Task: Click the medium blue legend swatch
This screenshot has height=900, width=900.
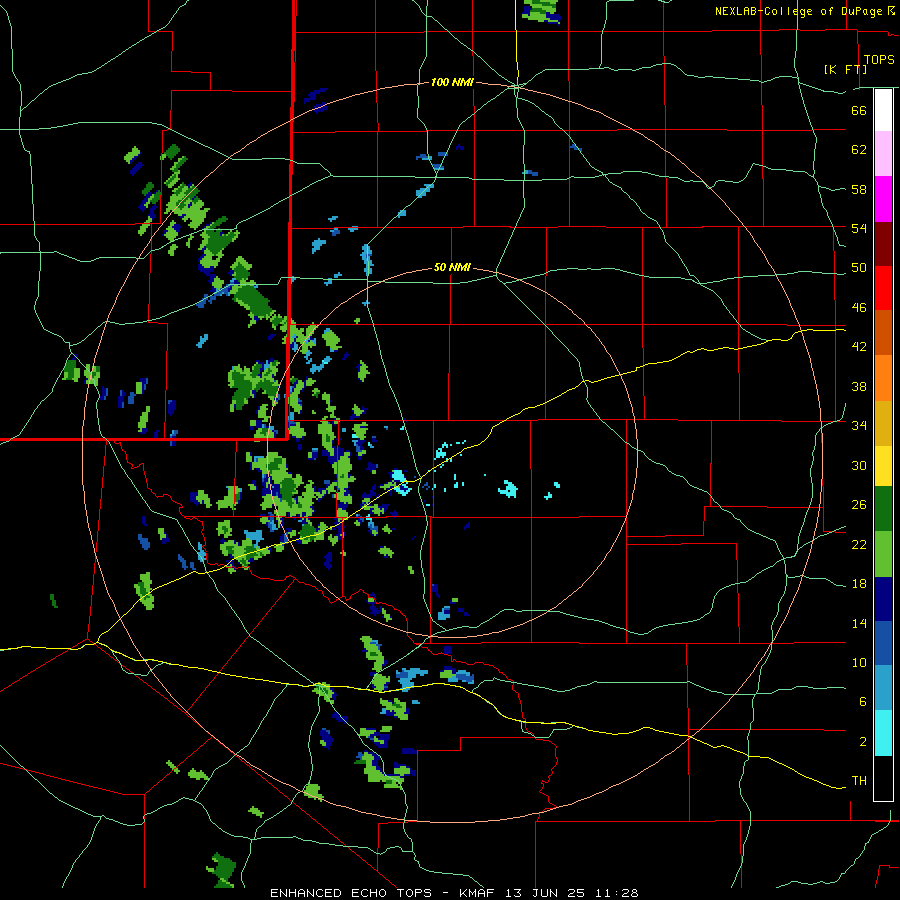Action: pos(883,643)
